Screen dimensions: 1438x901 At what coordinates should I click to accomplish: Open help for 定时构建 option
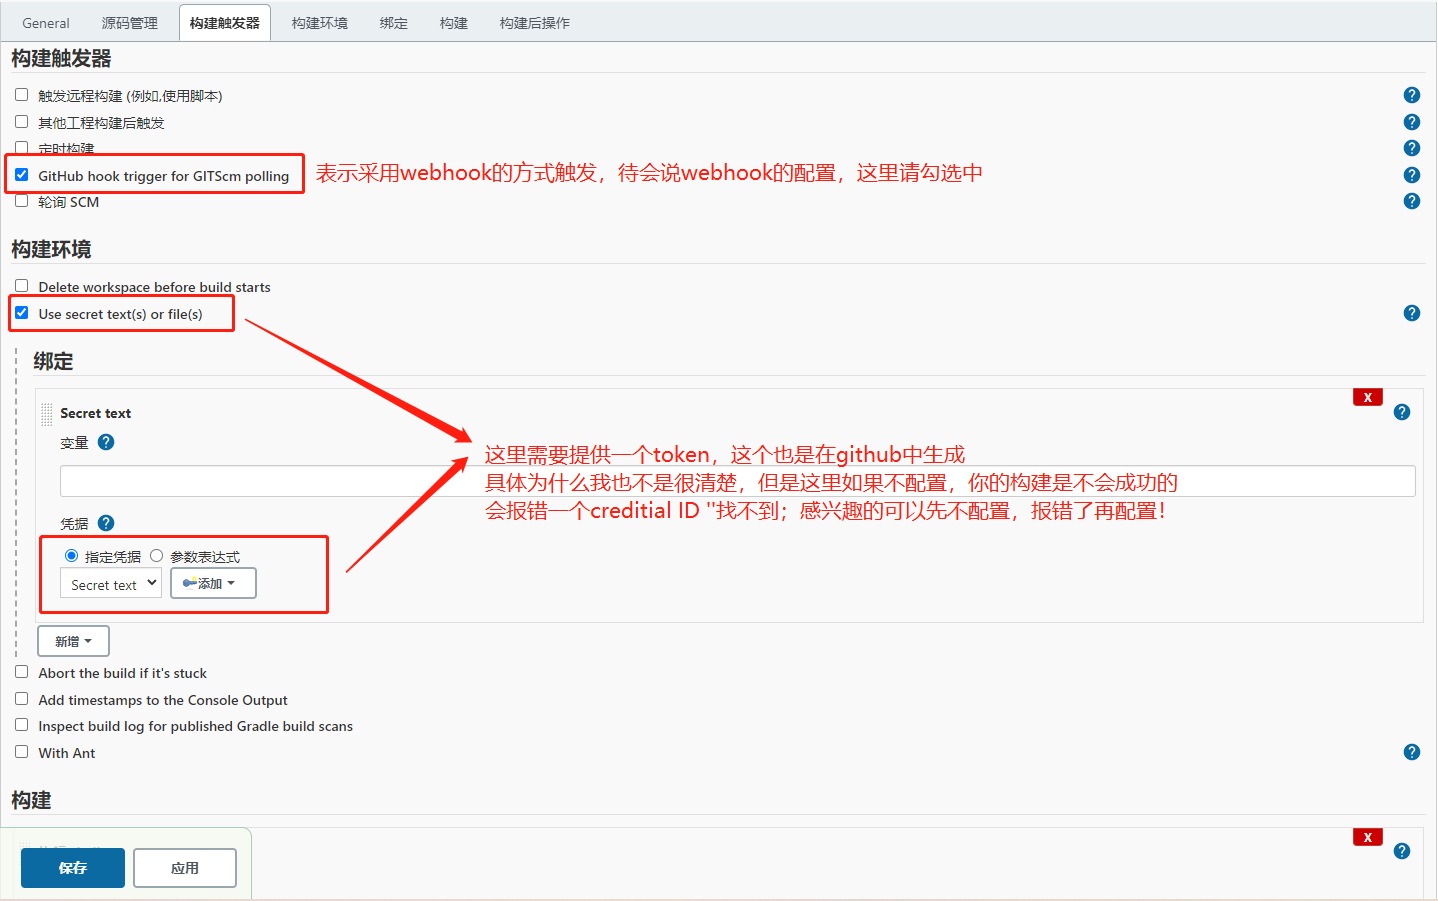coord(1412,148)
